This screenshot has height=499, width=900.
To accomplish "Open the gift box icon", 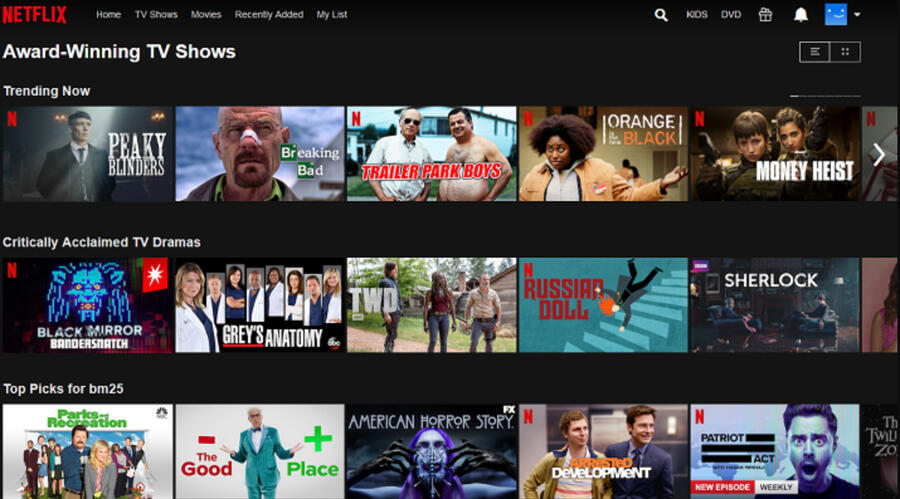I will coord(765,15).
